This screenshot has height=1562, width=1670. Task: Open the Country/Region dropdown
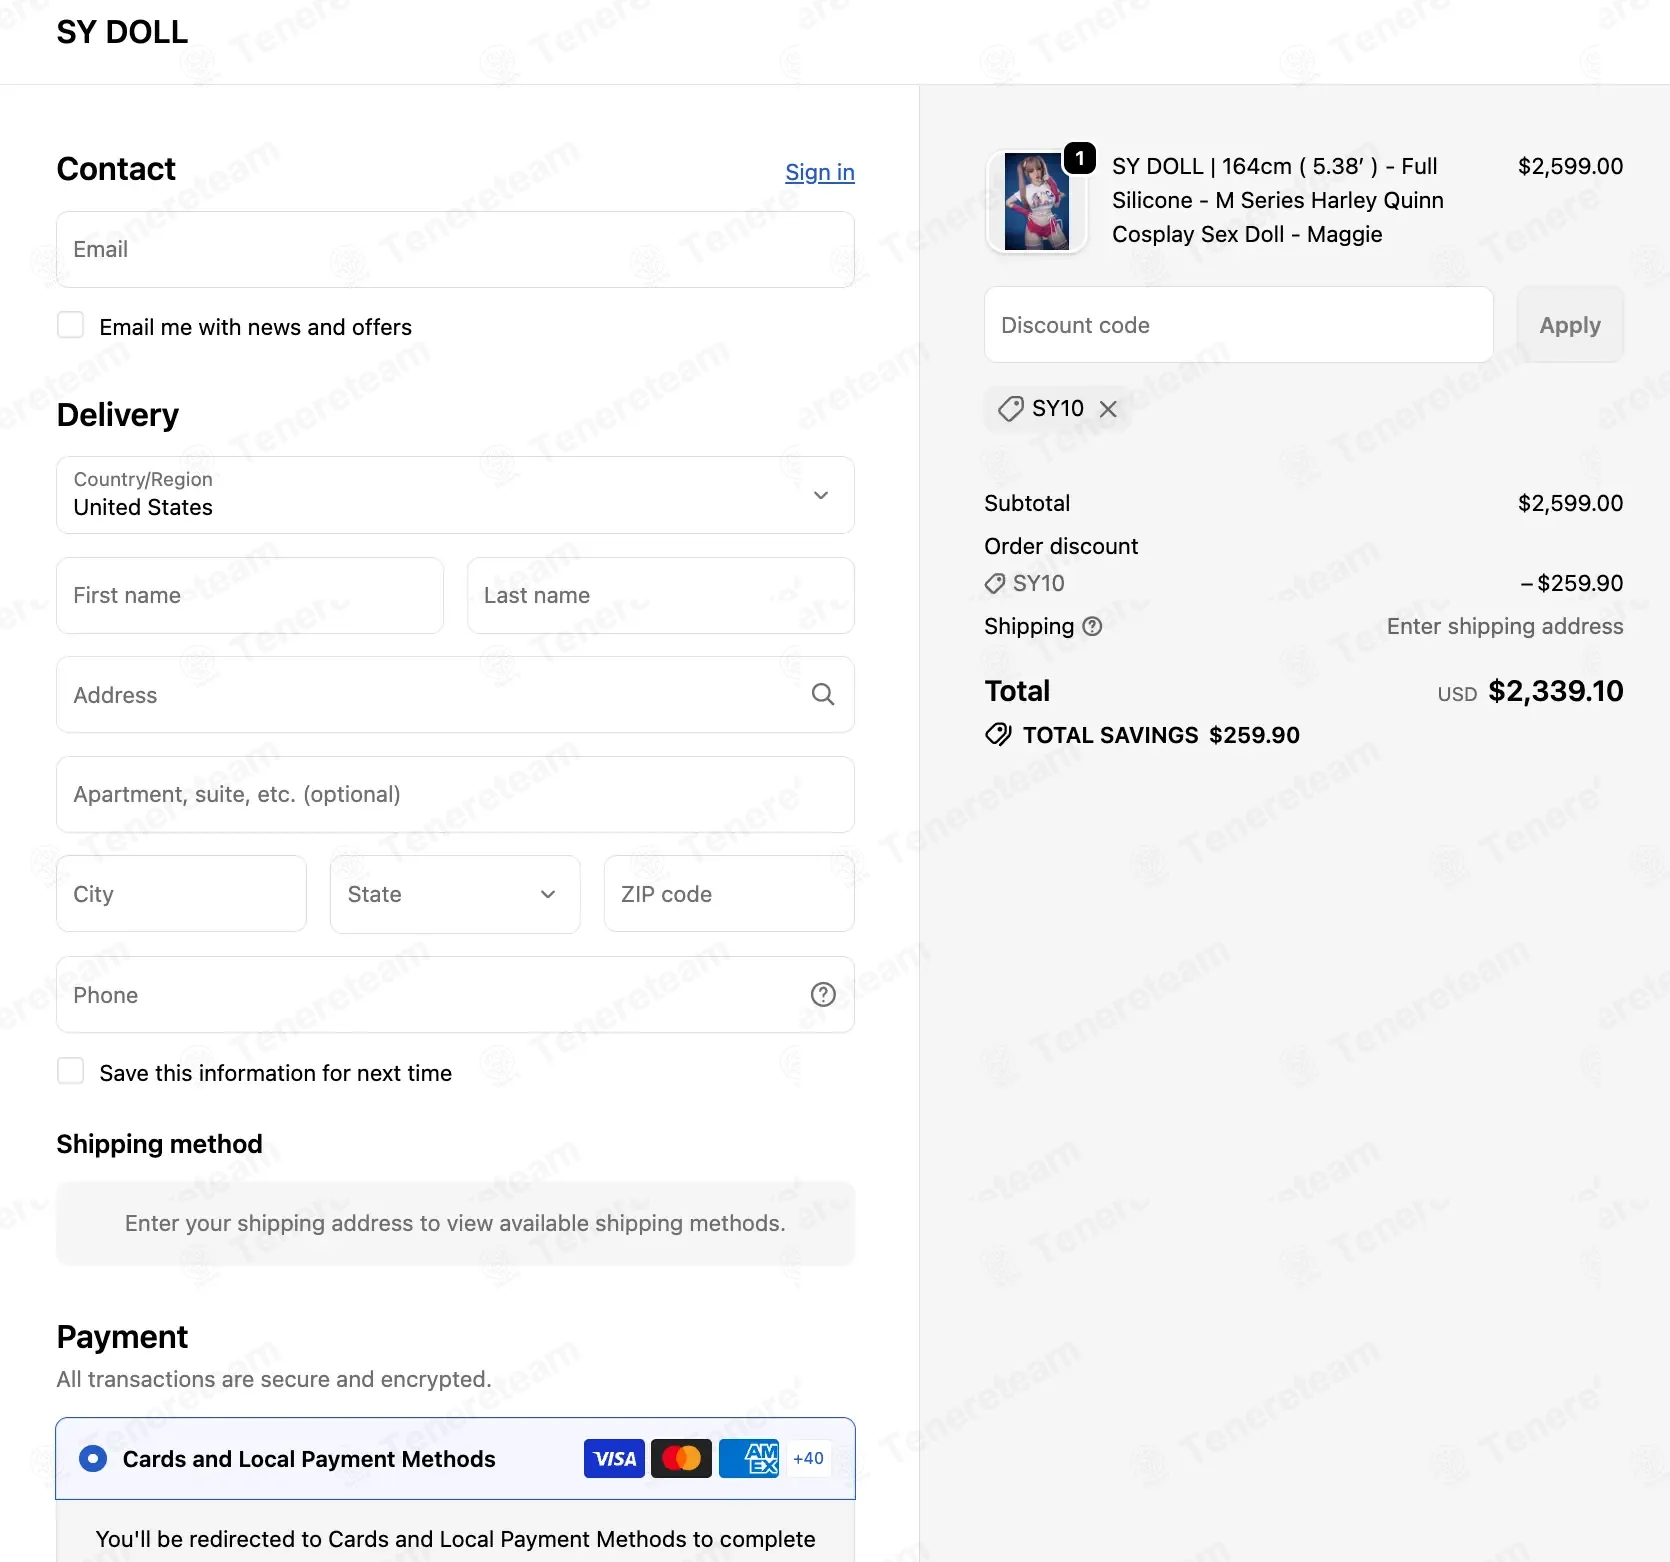pos(455,495)
